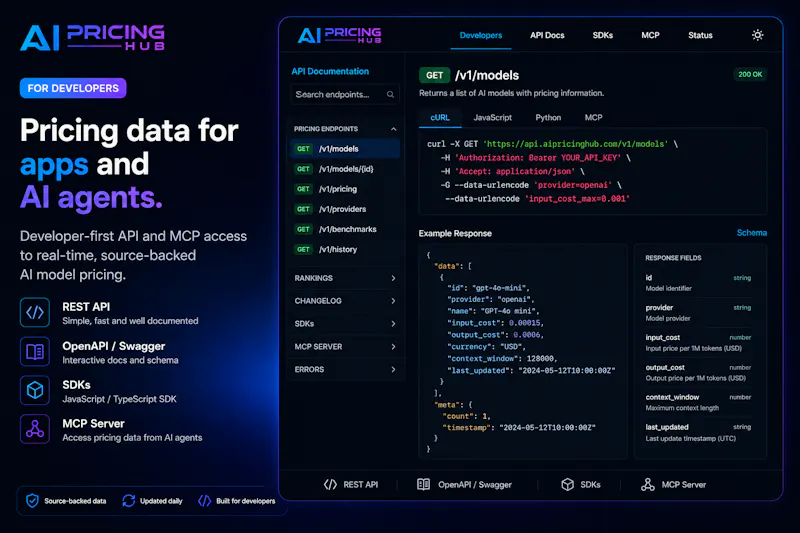Click the SDKs cube icon in left feature list
Viewport: 800px width, 533px height.
35,390
